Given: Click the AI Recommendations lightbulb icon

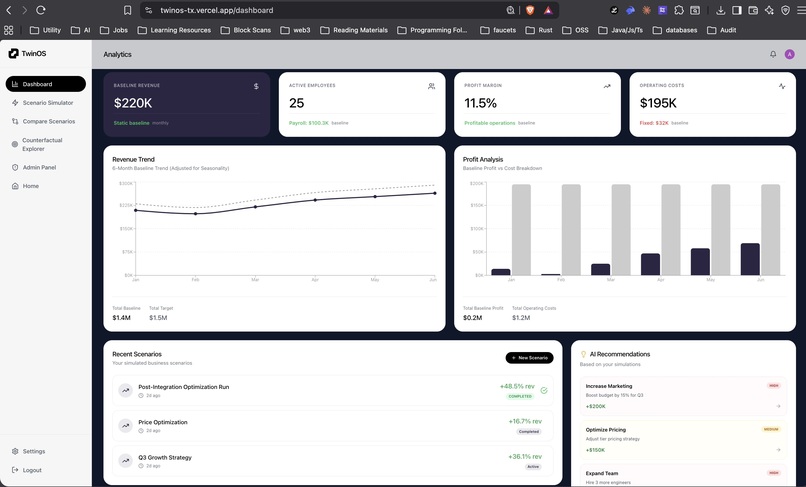Looking at the screenshot, I should [x=583, y=354].
